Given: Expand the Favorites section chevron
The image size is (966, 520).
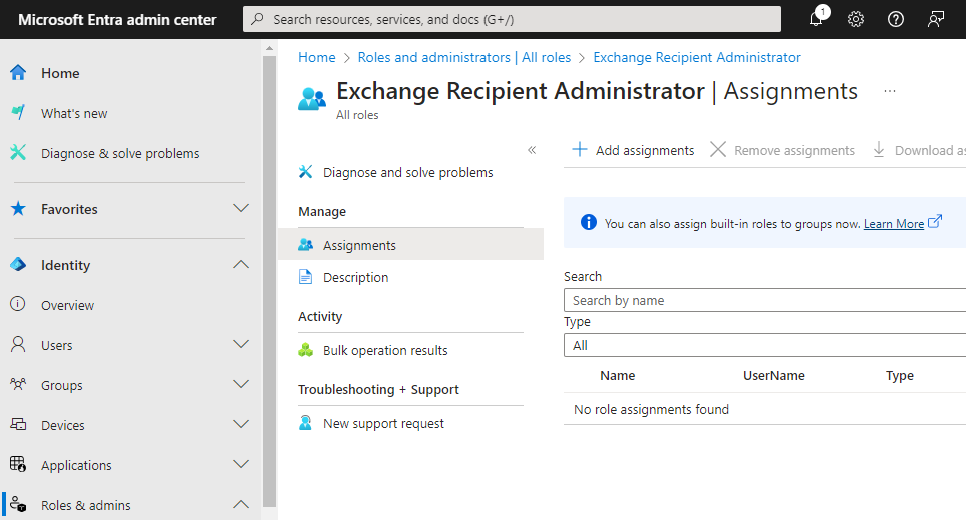Looking at the screenshot, I should (x=241, y=208).
